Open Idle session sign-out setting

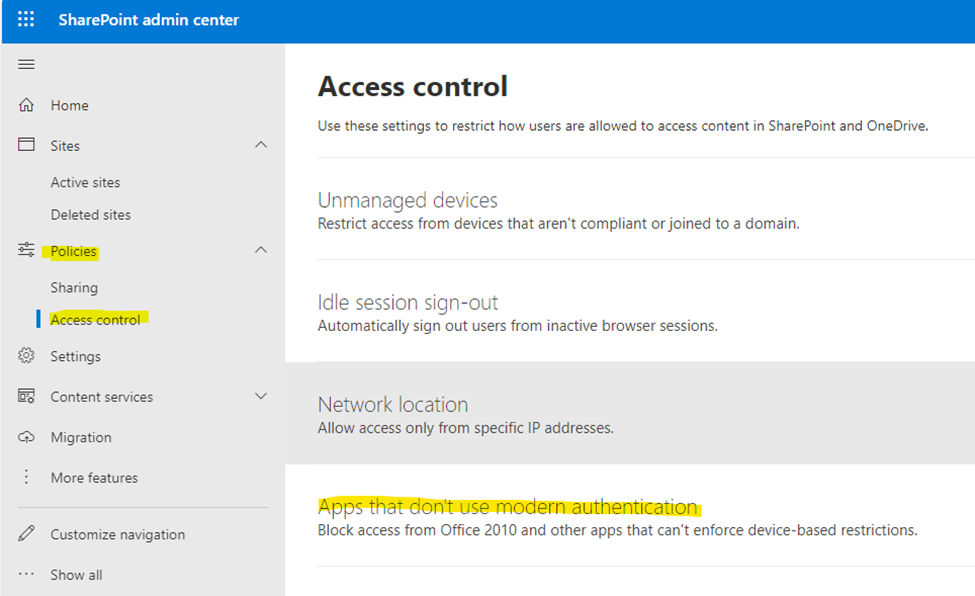407,302
